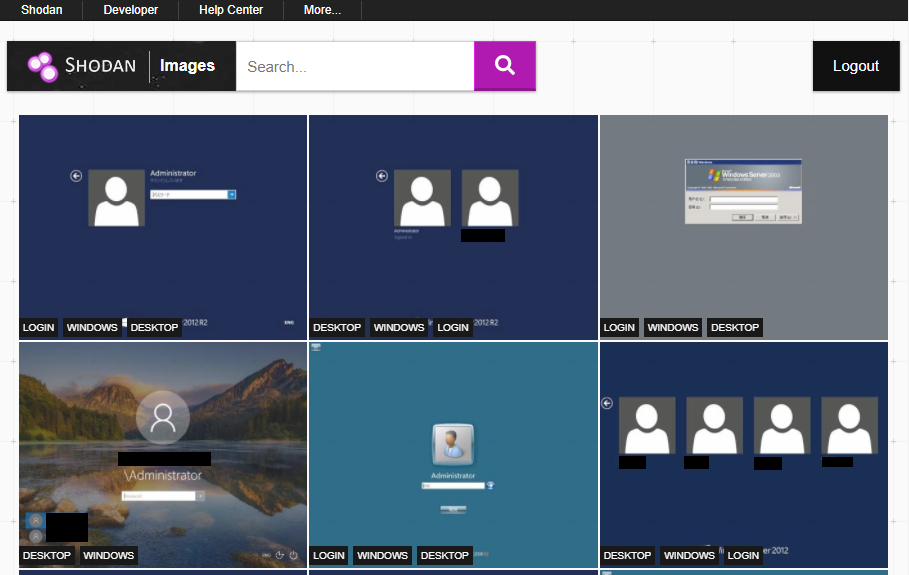Open the Administrator login thumbnail with Japanese text

coord(163,227)
